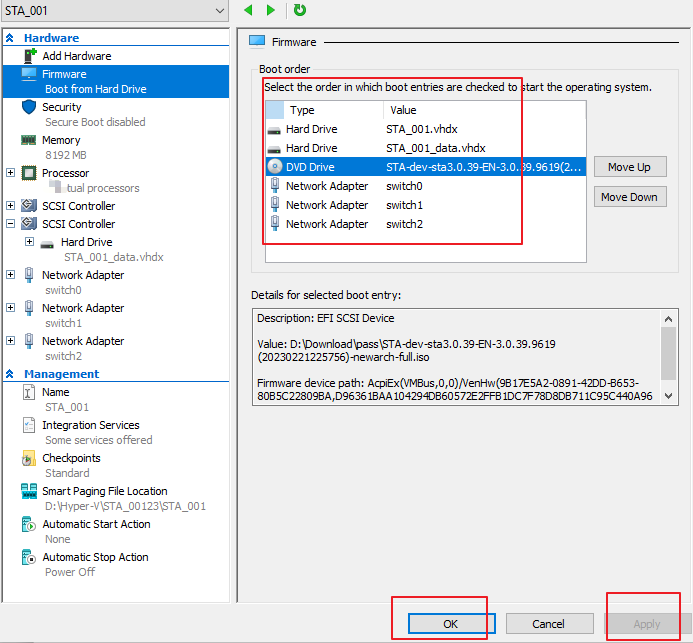693x643 pixels.
Task: Collapse the second SCSI Controller node
Action: tap(11, 224)
